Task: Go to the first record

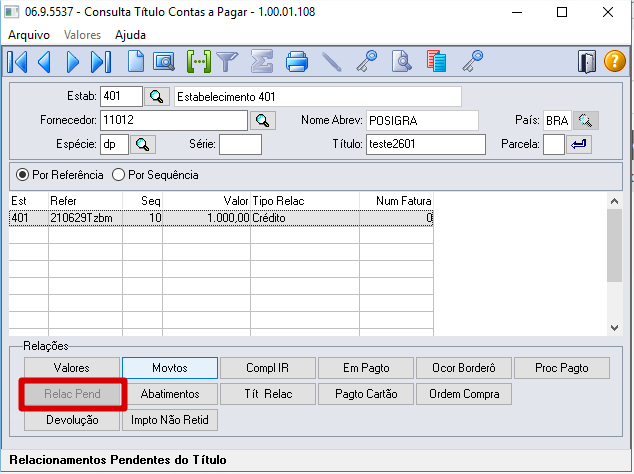Action: (17, 62)
